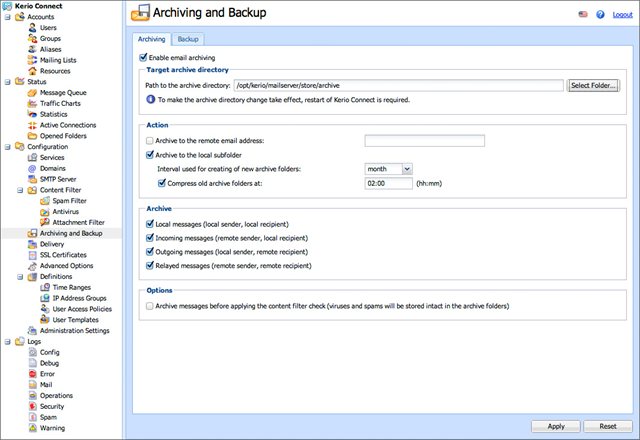640x440 pixels.
Task: Enable Archive to the remote email address
Action: click(x=150, y=141)
